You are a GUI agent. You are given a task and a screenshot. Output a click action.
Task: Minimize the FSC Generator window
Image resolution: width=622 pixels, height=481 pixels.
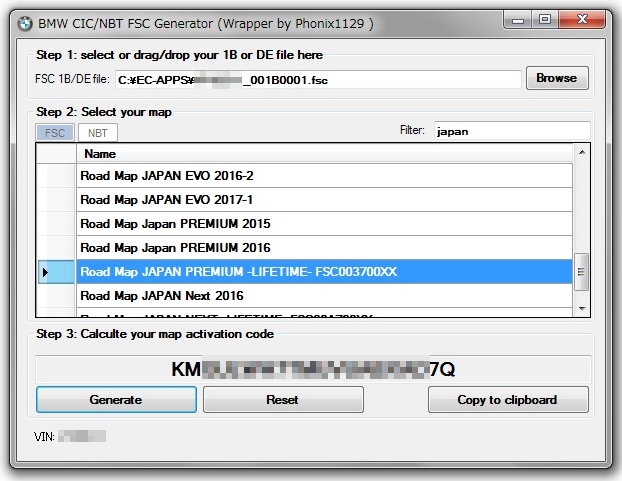518,20
